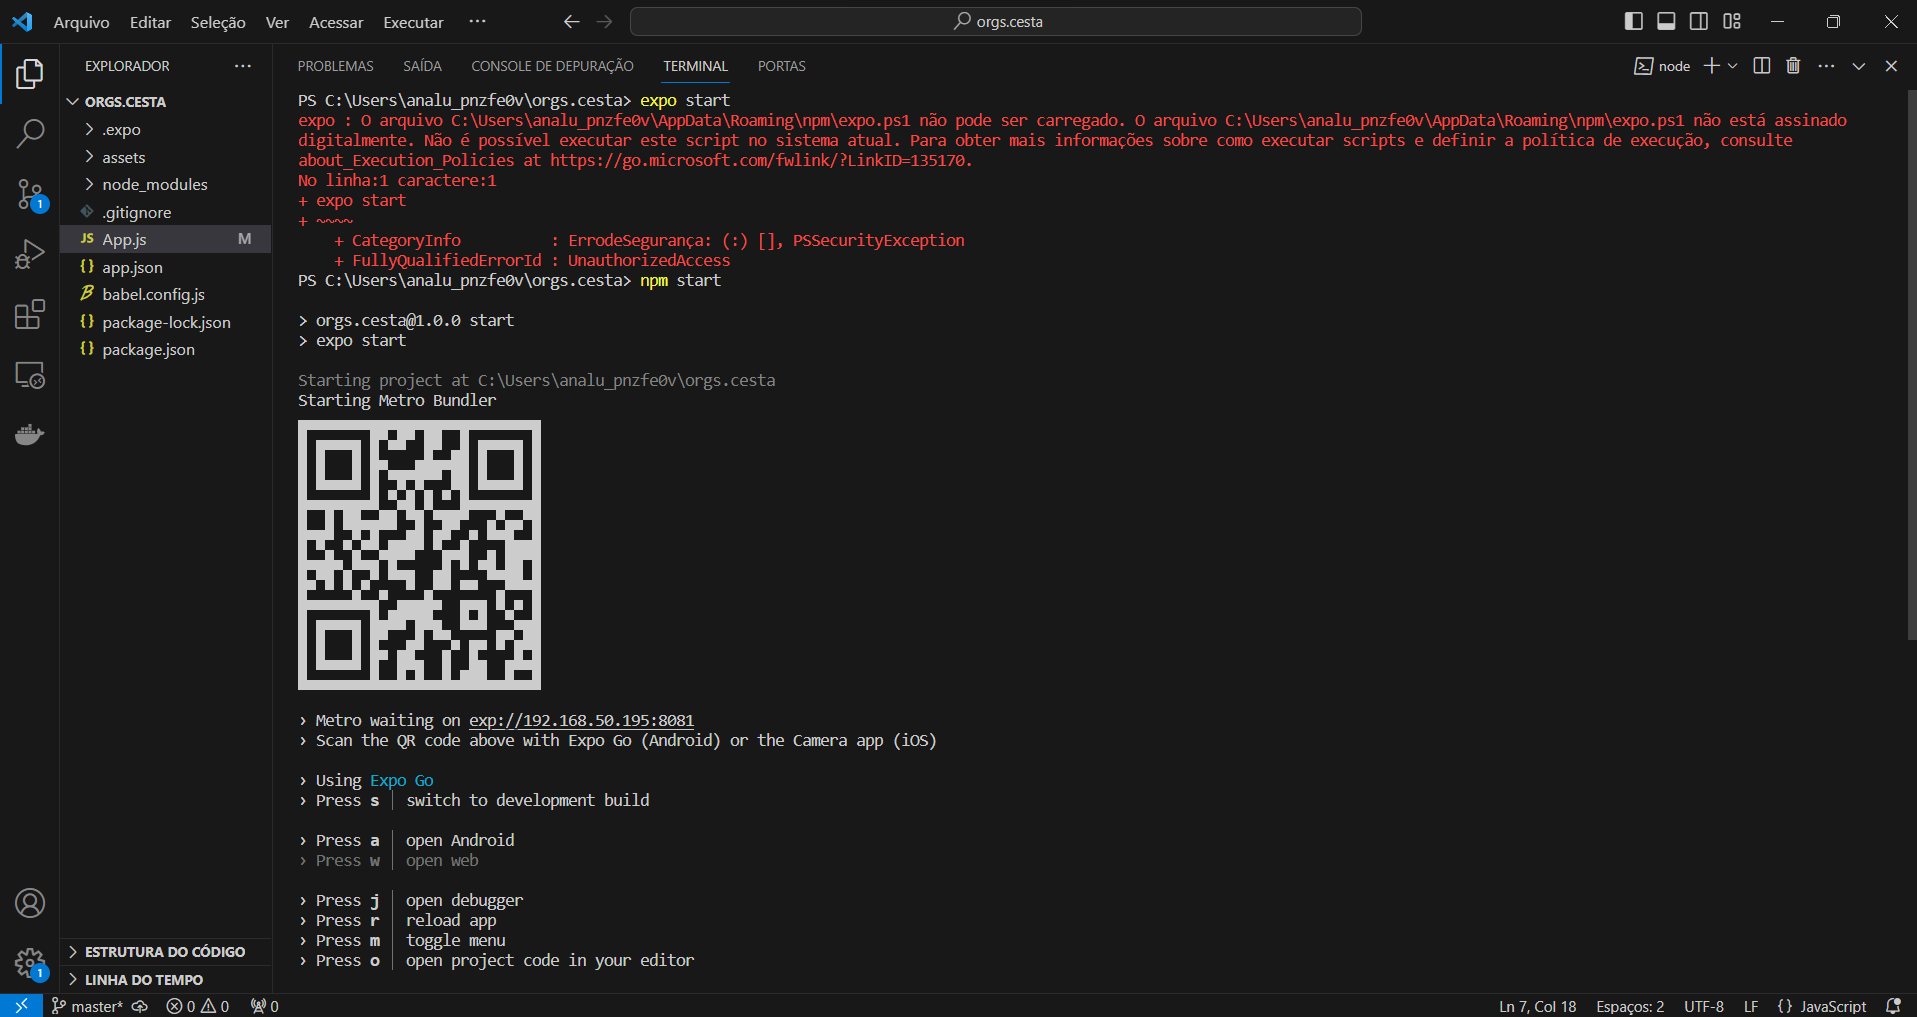Open the Acessar menu
This screenshot has width=1917, height=1017.
(336, 22)
